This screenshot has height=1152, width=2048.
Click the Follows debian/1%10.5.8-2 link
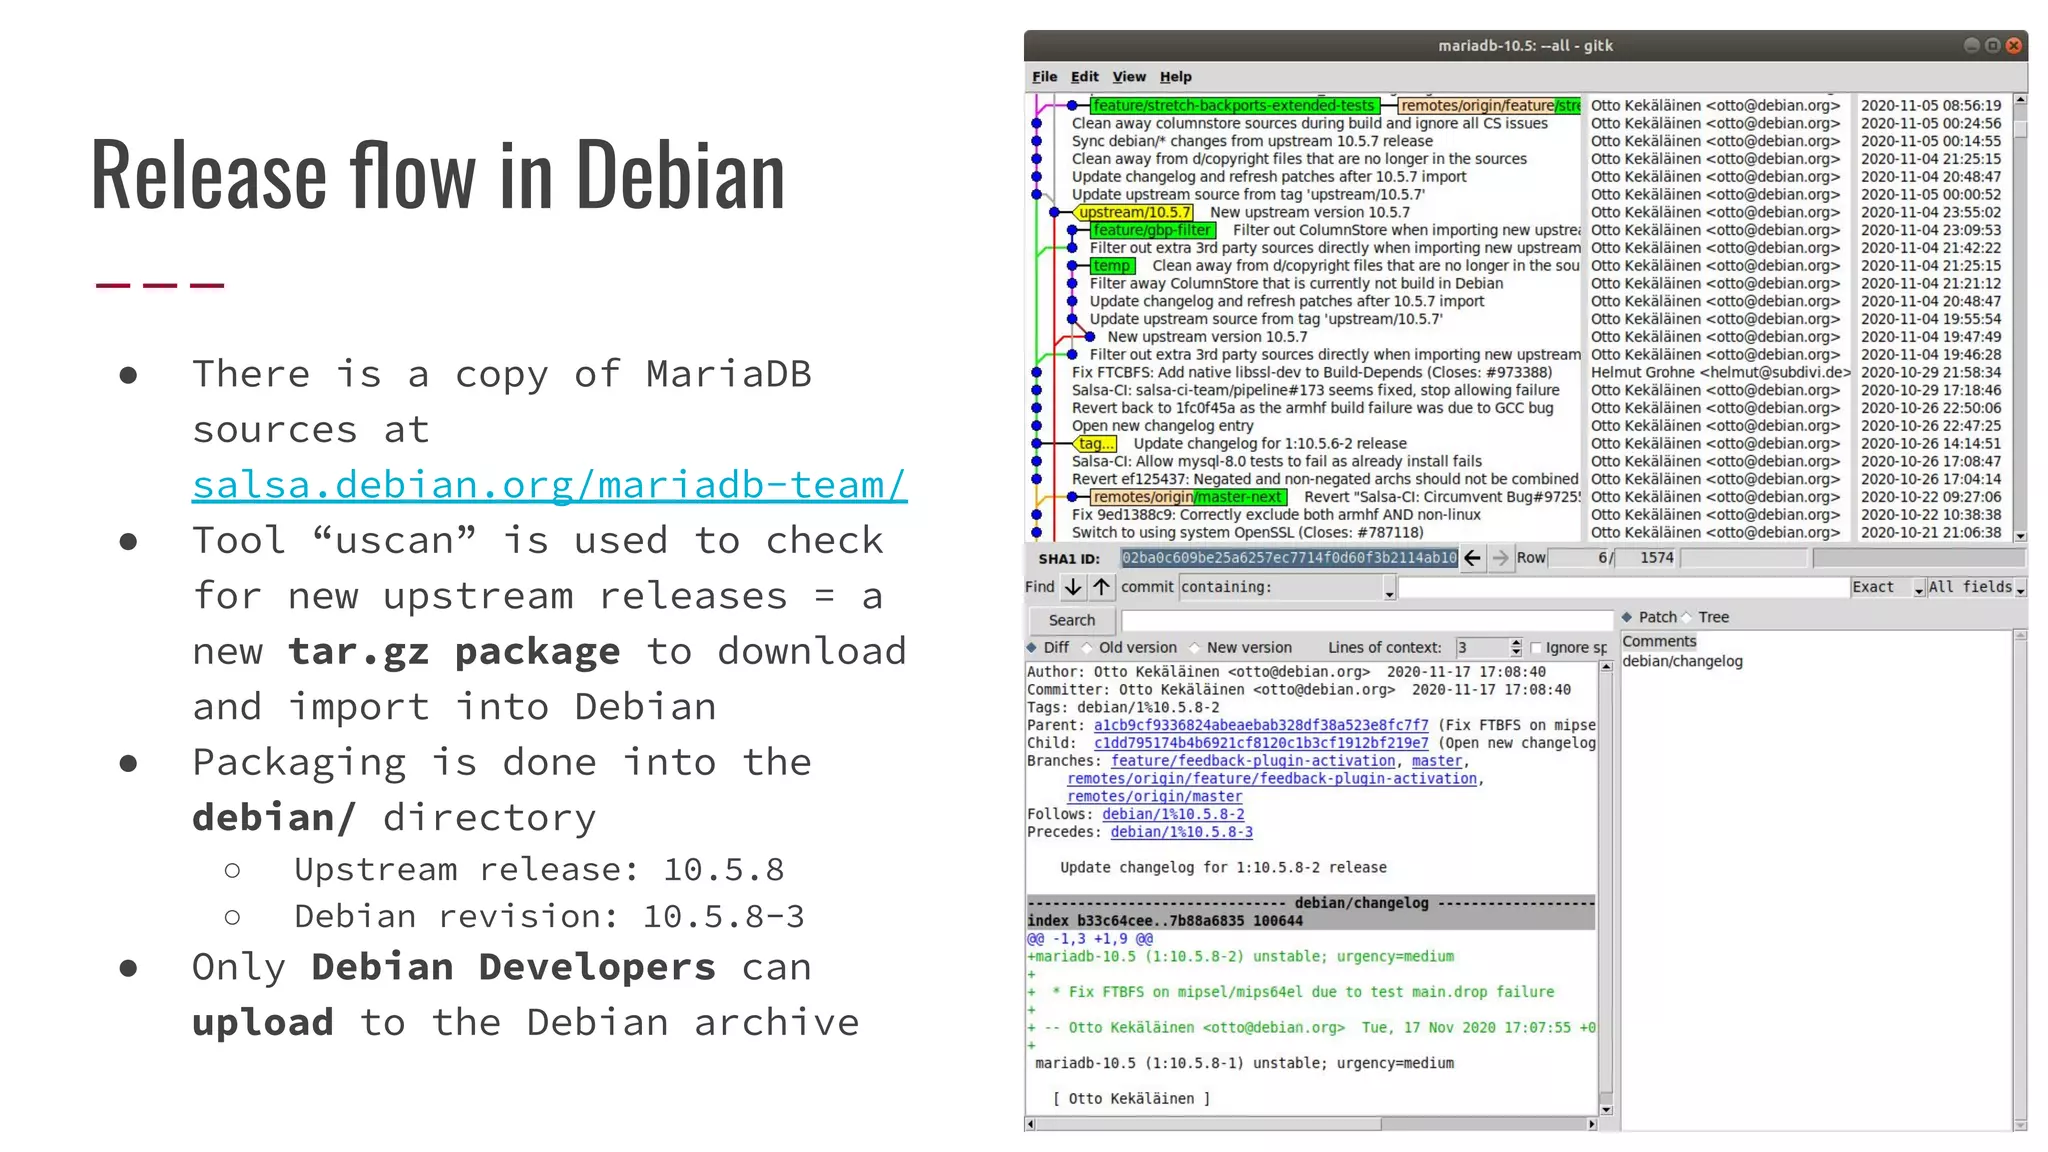1173,815
